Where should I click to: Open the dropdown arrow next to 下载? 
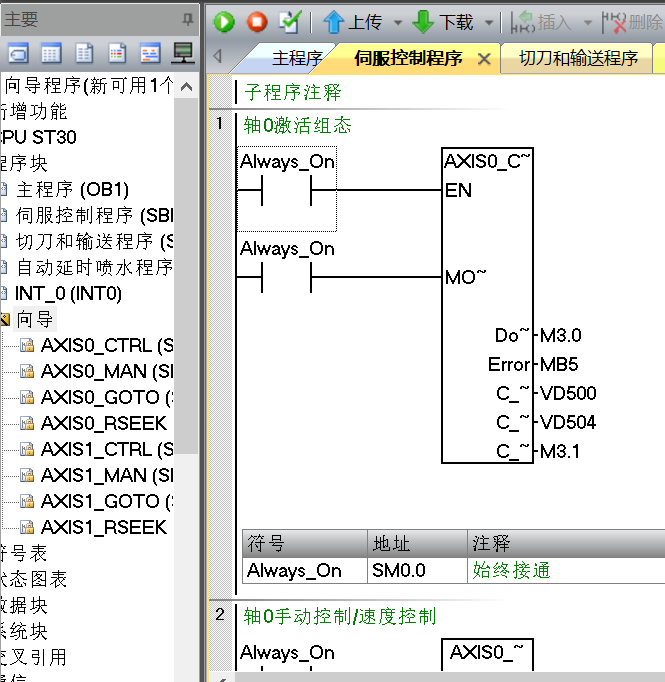pyautogui.click(x=489, y=23)
